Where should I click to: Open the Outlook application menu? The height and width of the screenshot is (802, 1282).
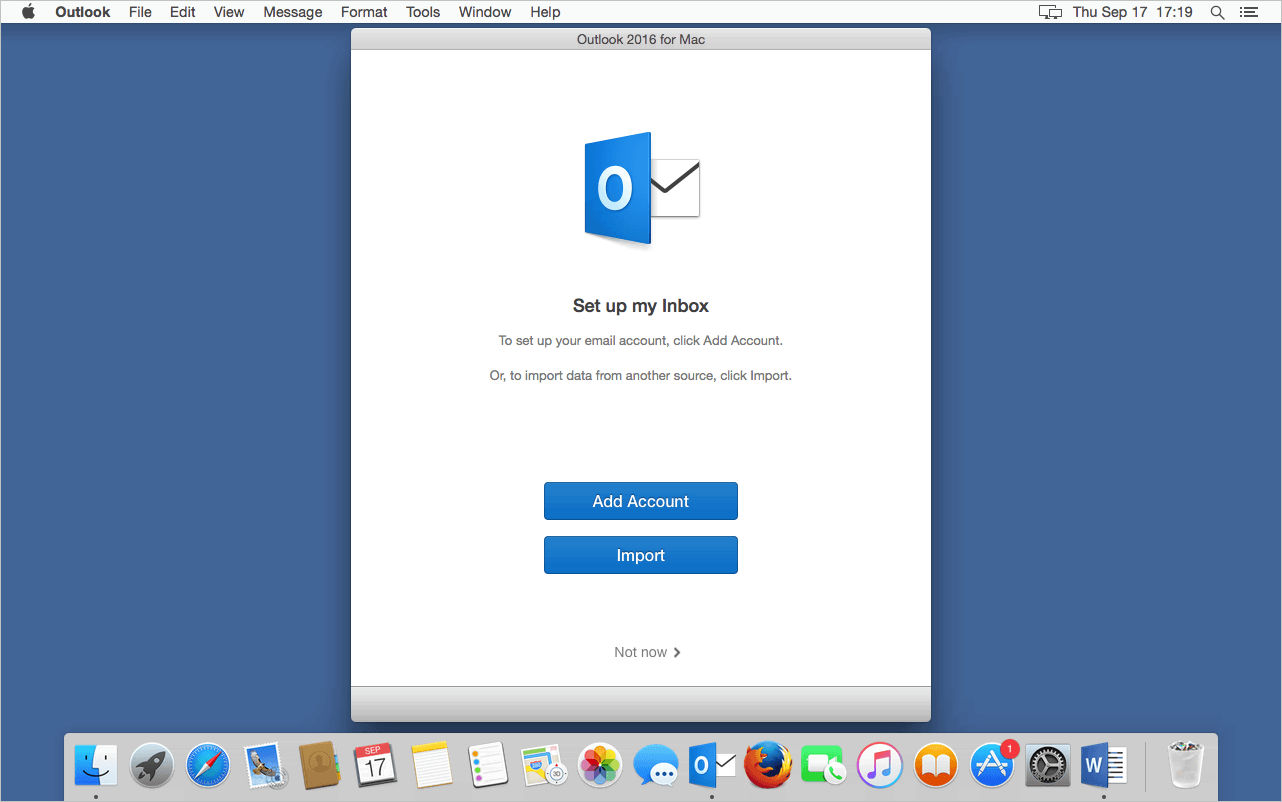point(83,12)
